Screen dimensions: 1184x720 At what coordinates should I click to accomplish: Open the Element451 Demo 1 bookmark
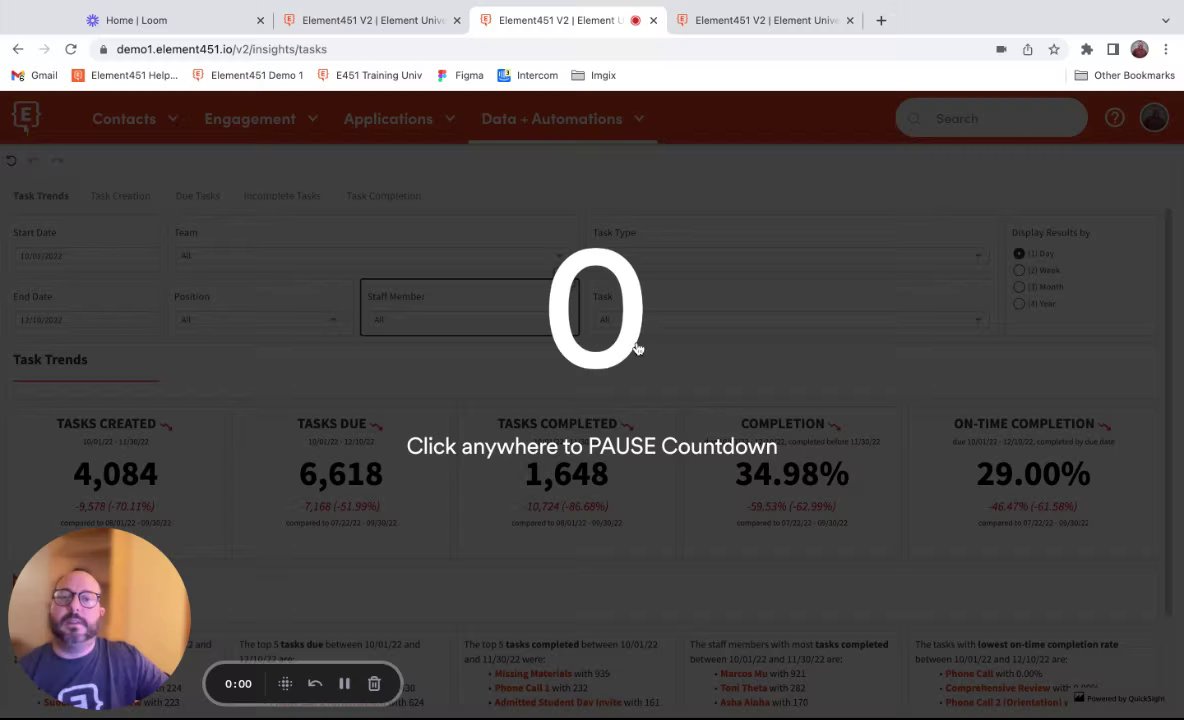point(248,75)
